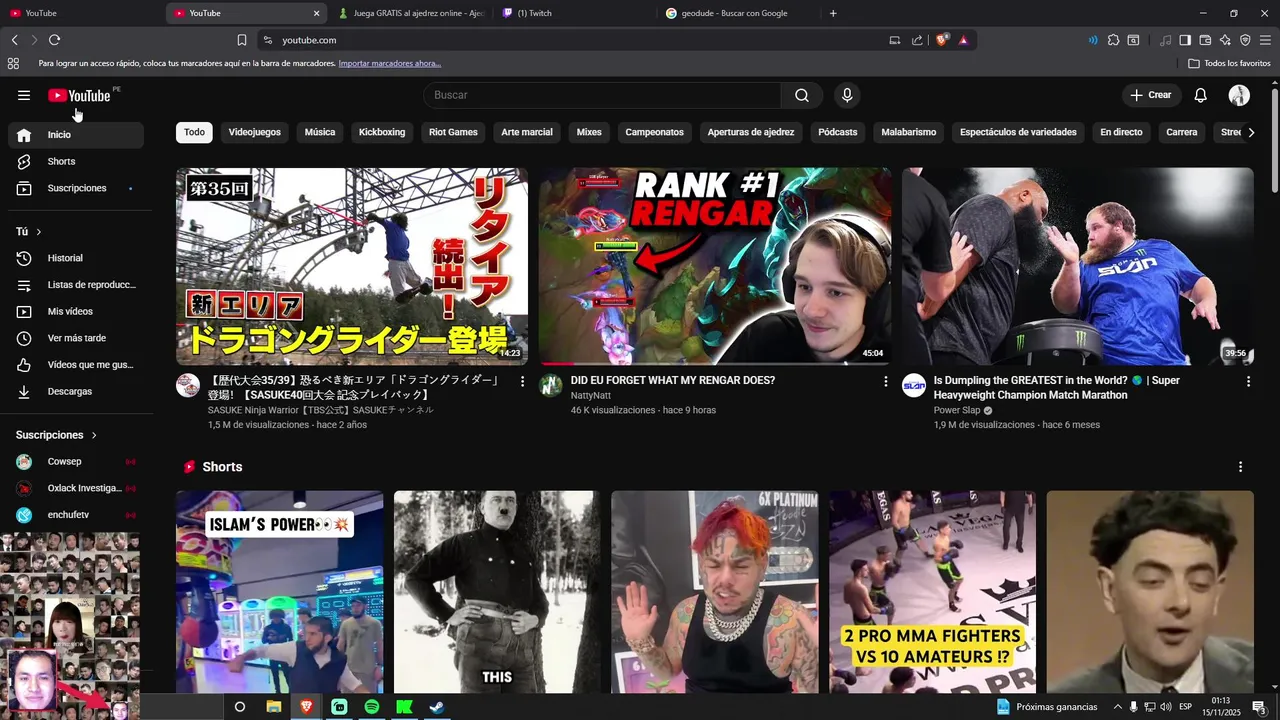
Task: Open browser extensions puzzle icon
Action: point(1113,40)
